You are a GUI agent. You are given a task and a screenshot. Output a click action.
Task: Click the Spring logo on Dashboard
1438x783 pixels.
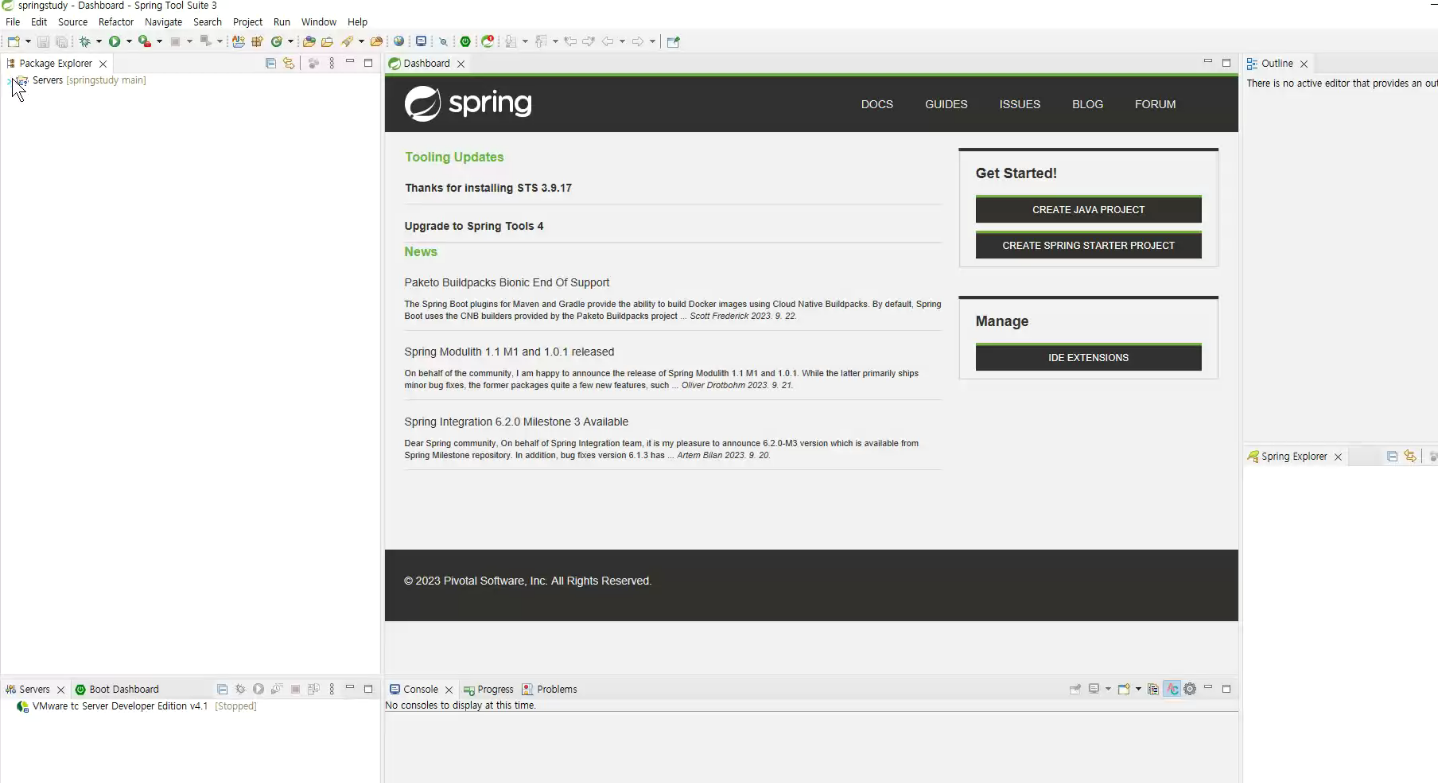468,104
